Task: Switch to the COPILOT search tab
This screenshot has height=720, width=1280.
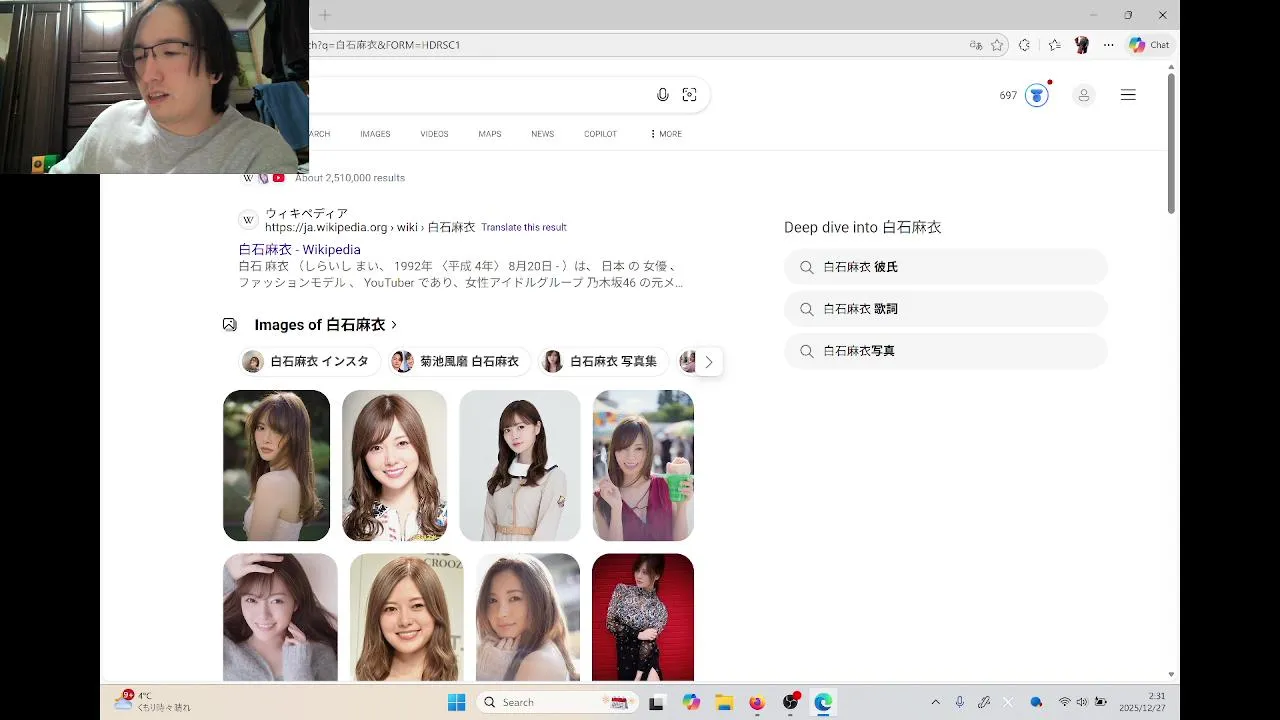Action: click(x=600, y=134)
